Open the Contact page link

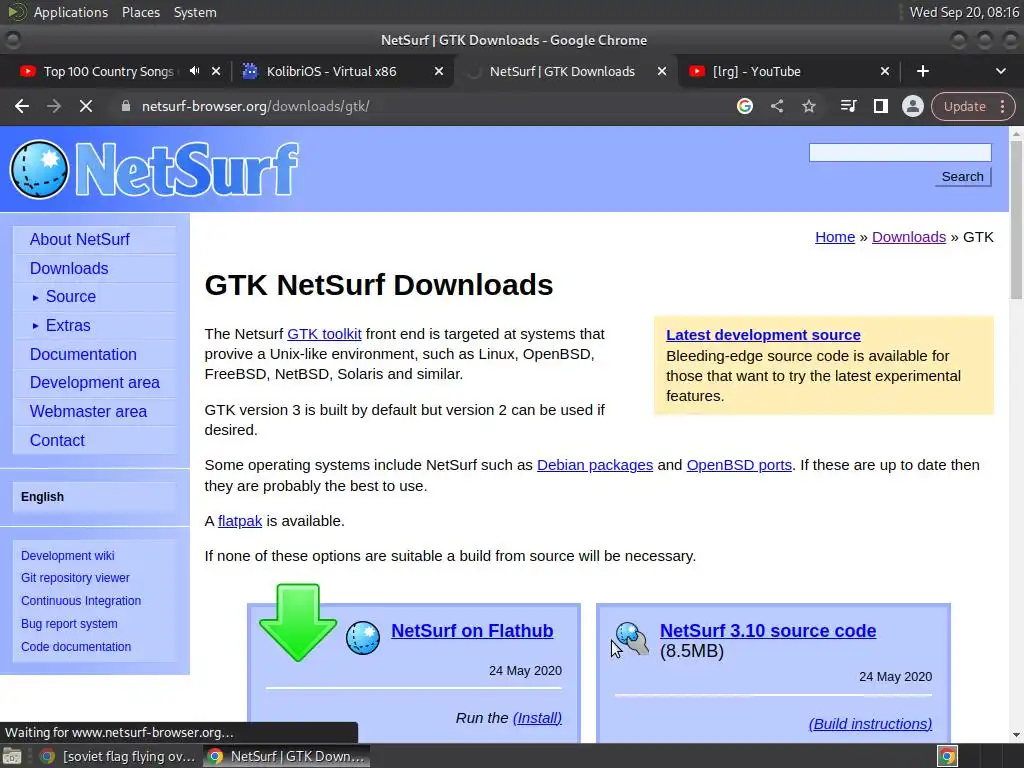57,440
